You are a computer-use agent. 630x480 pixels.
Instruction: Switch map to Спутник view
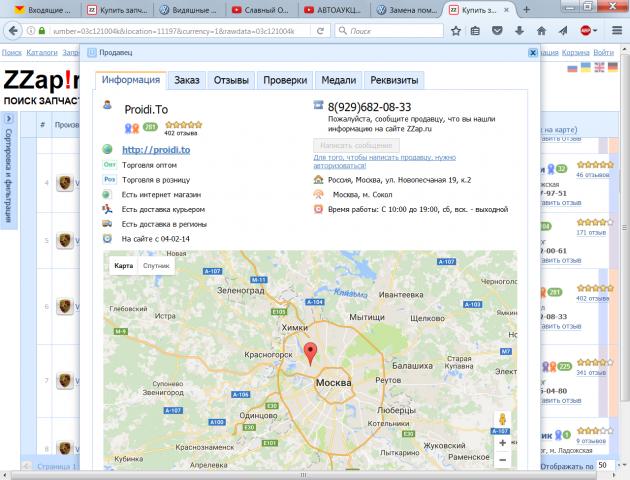click(x=156, y=266)
